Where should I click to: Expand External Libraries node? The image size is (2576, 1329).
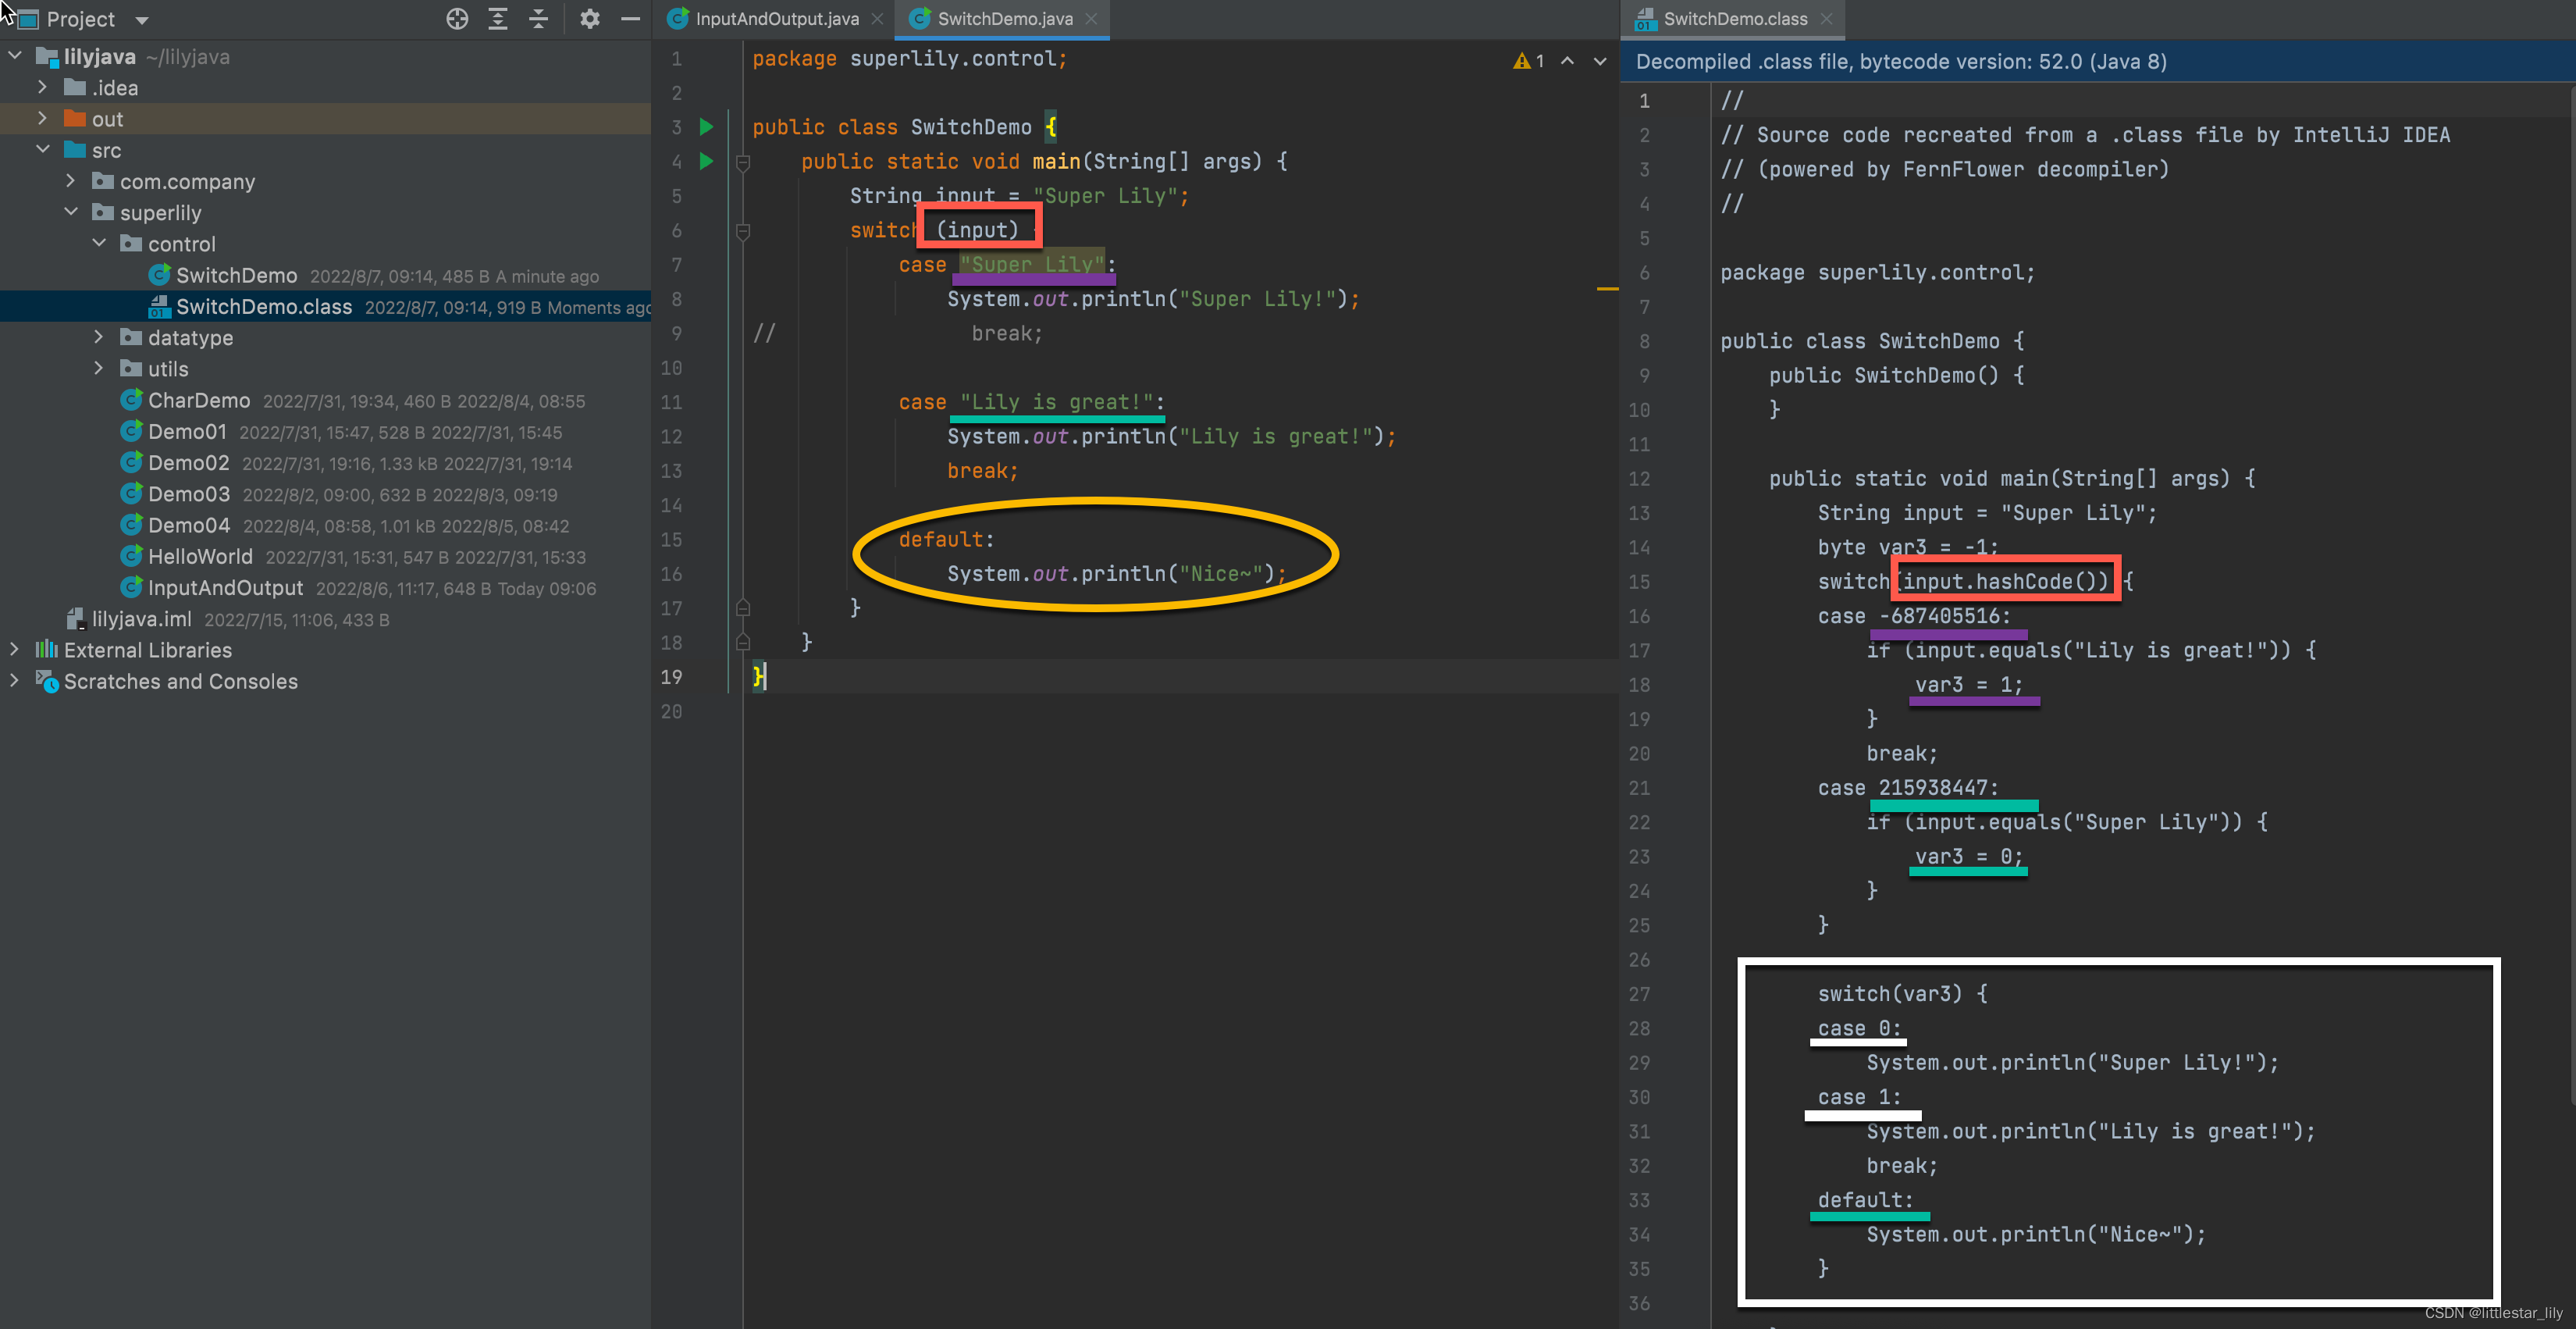(14, 650)
